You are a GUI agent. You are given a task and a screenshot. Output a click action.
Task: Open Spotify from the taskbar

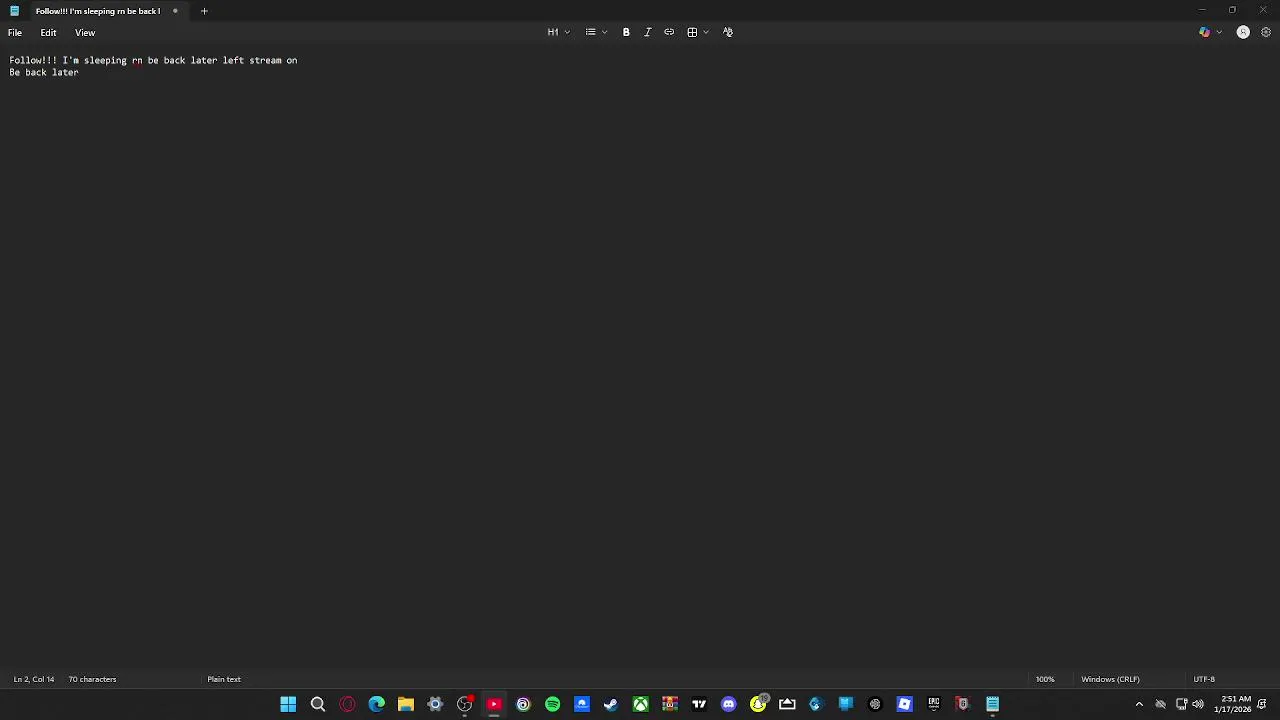coord(552,705)
